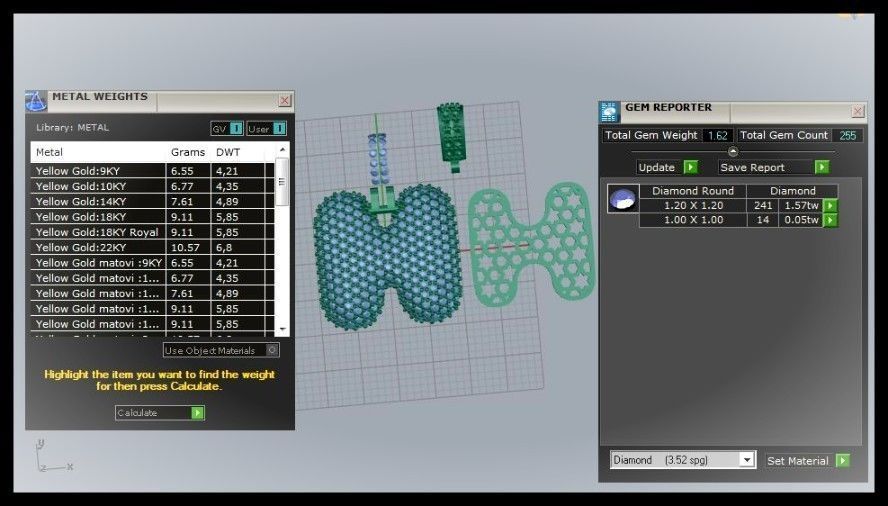
Task: Click the Total Gem Weight value 1.62
Action: 718,135
